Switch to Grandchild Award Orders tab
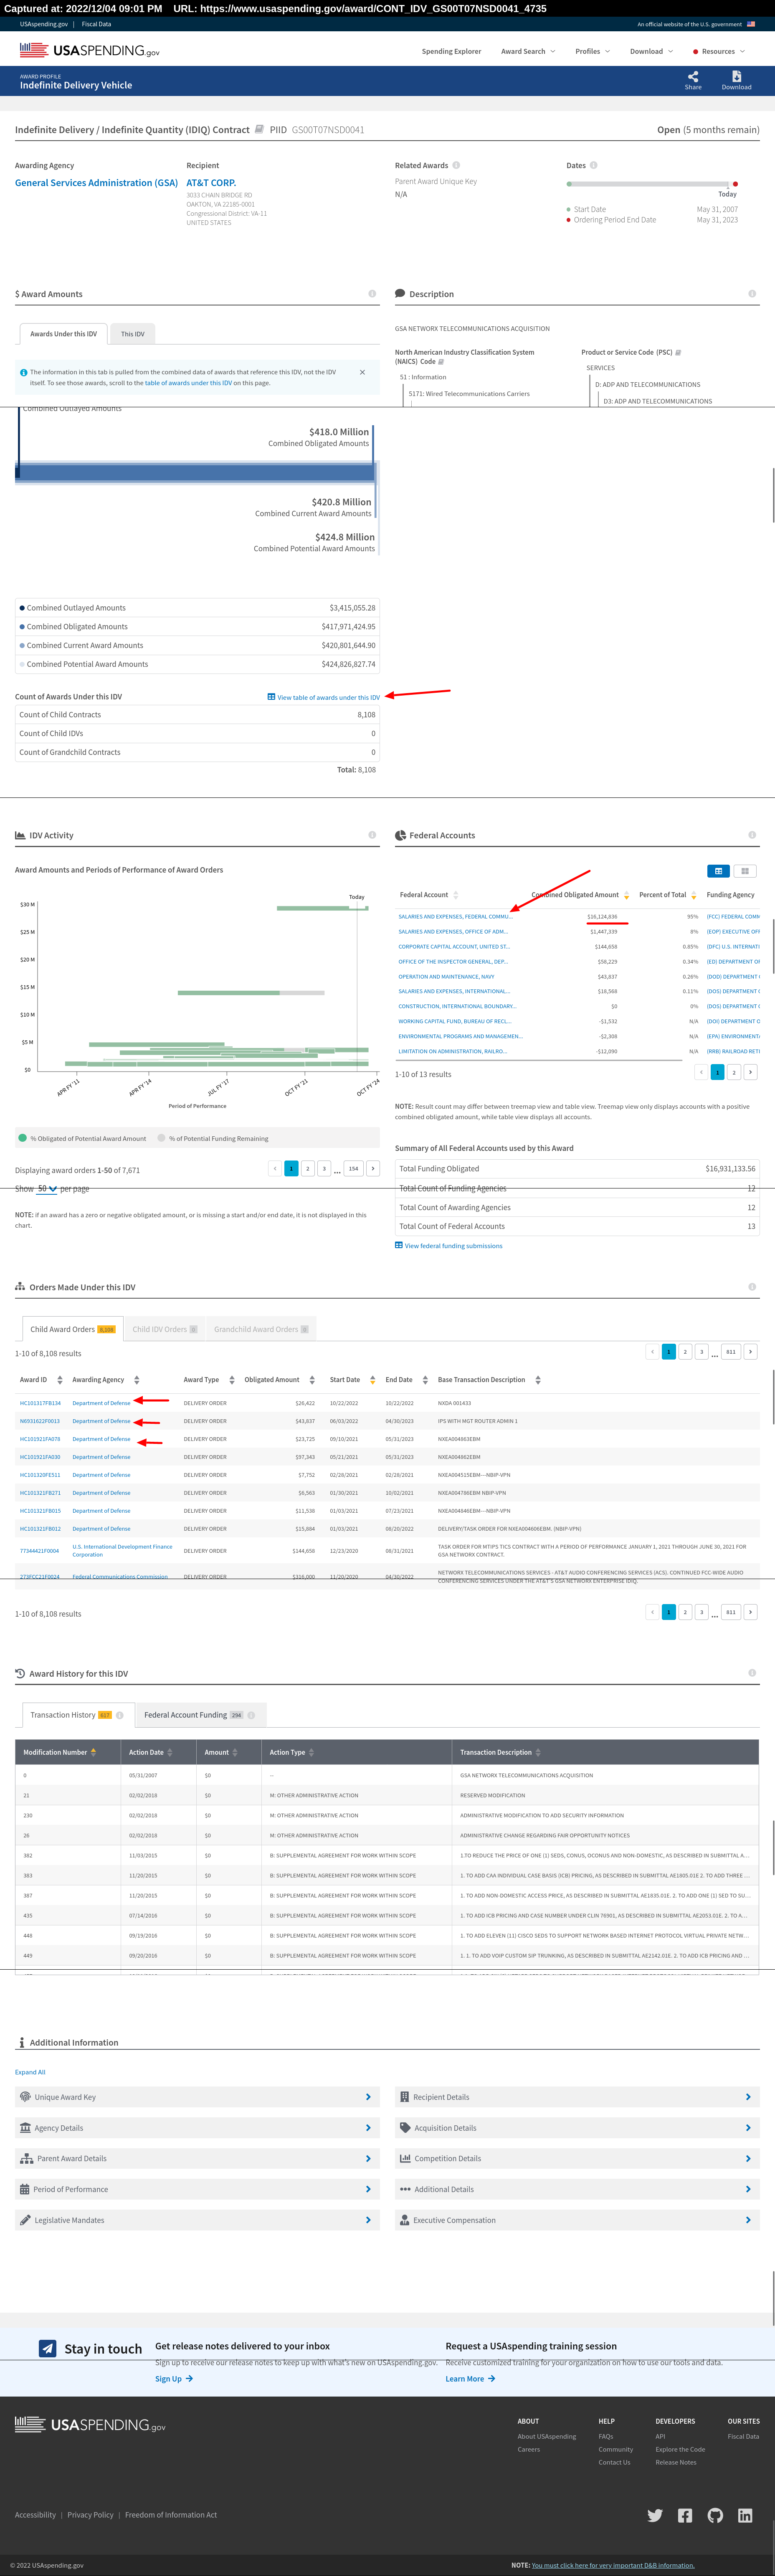This screenshot has height=2576, width=775. point(261,1329)
